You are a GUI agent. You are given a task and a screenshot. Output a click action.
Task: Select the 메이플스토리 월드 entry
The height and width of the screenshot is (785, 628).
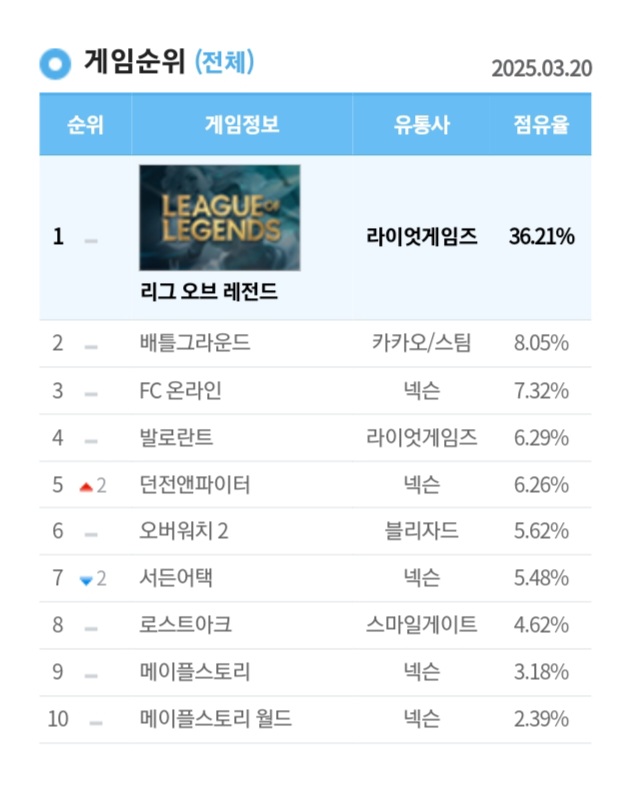pyautogui.click(x=216, y=719)
